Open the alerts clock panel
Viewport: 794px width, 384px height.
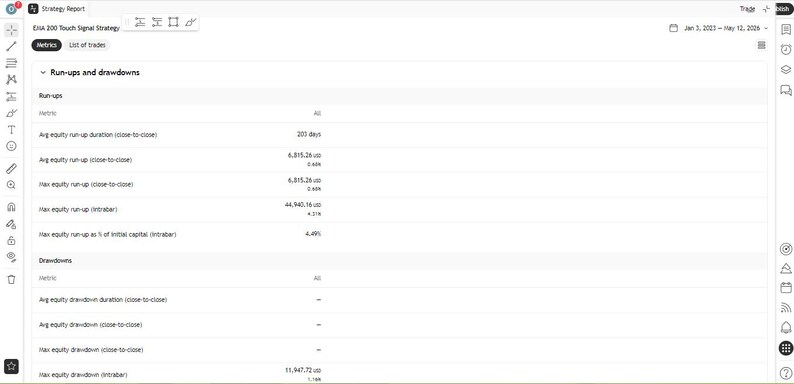[786, 49]
